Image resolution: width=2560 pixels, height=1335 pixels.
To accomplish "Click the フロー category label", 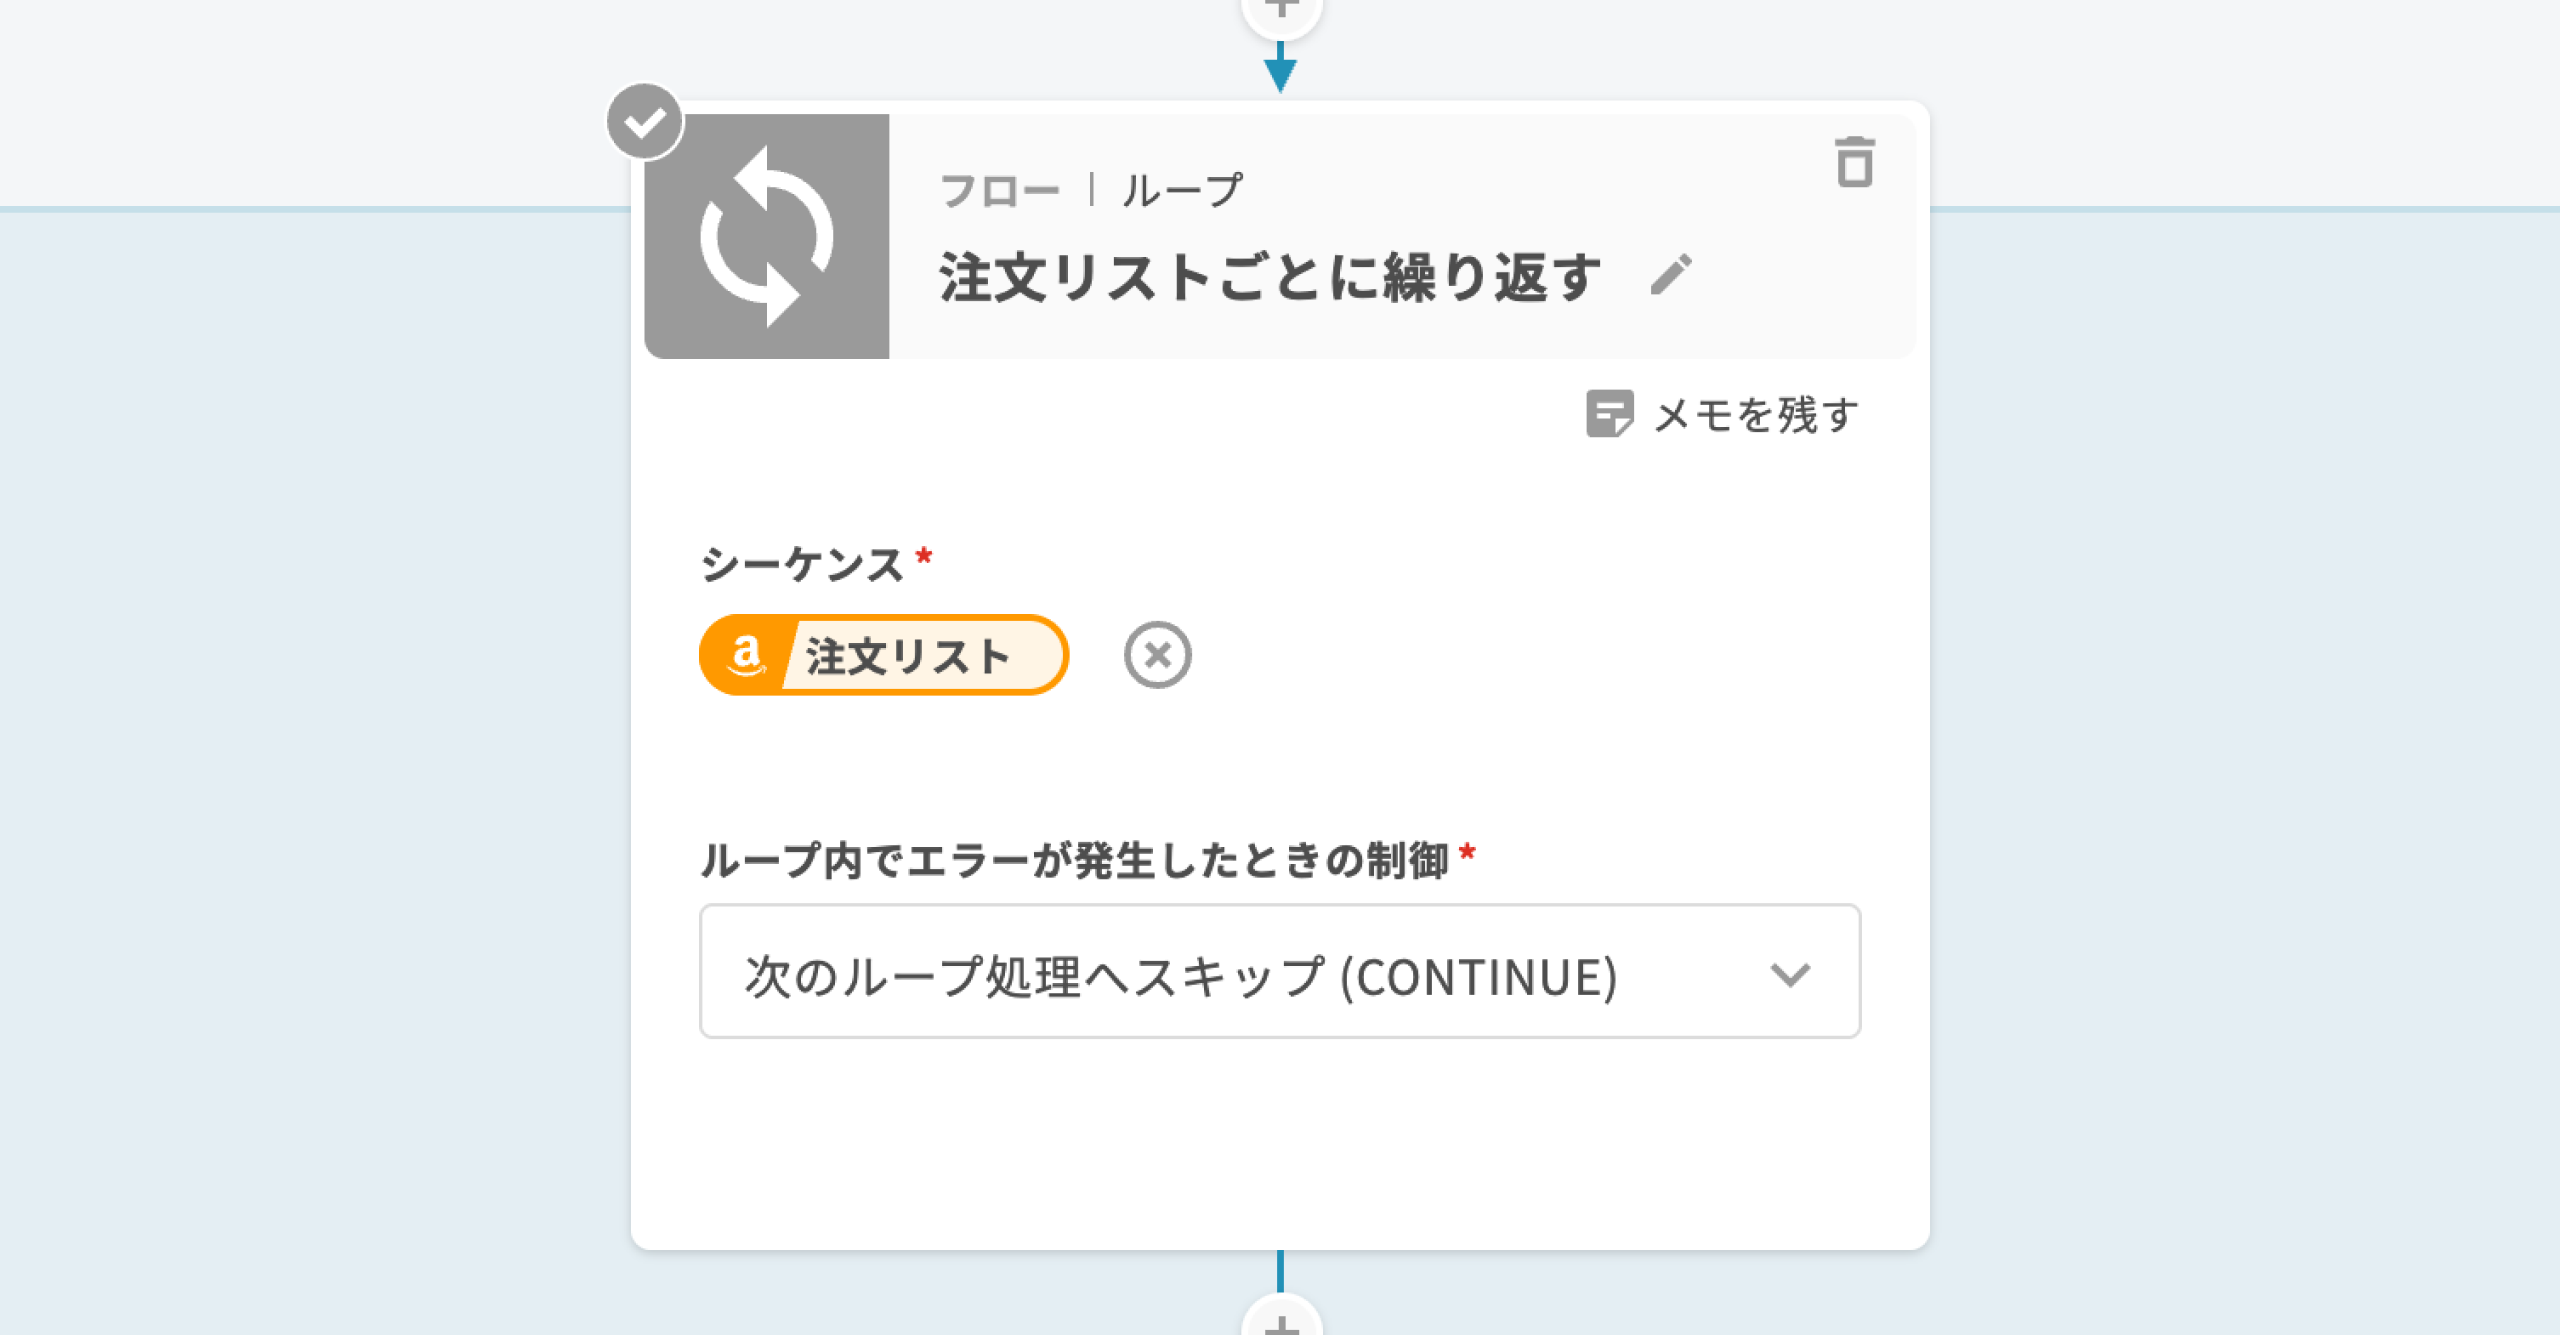I will pos(1000,191).
